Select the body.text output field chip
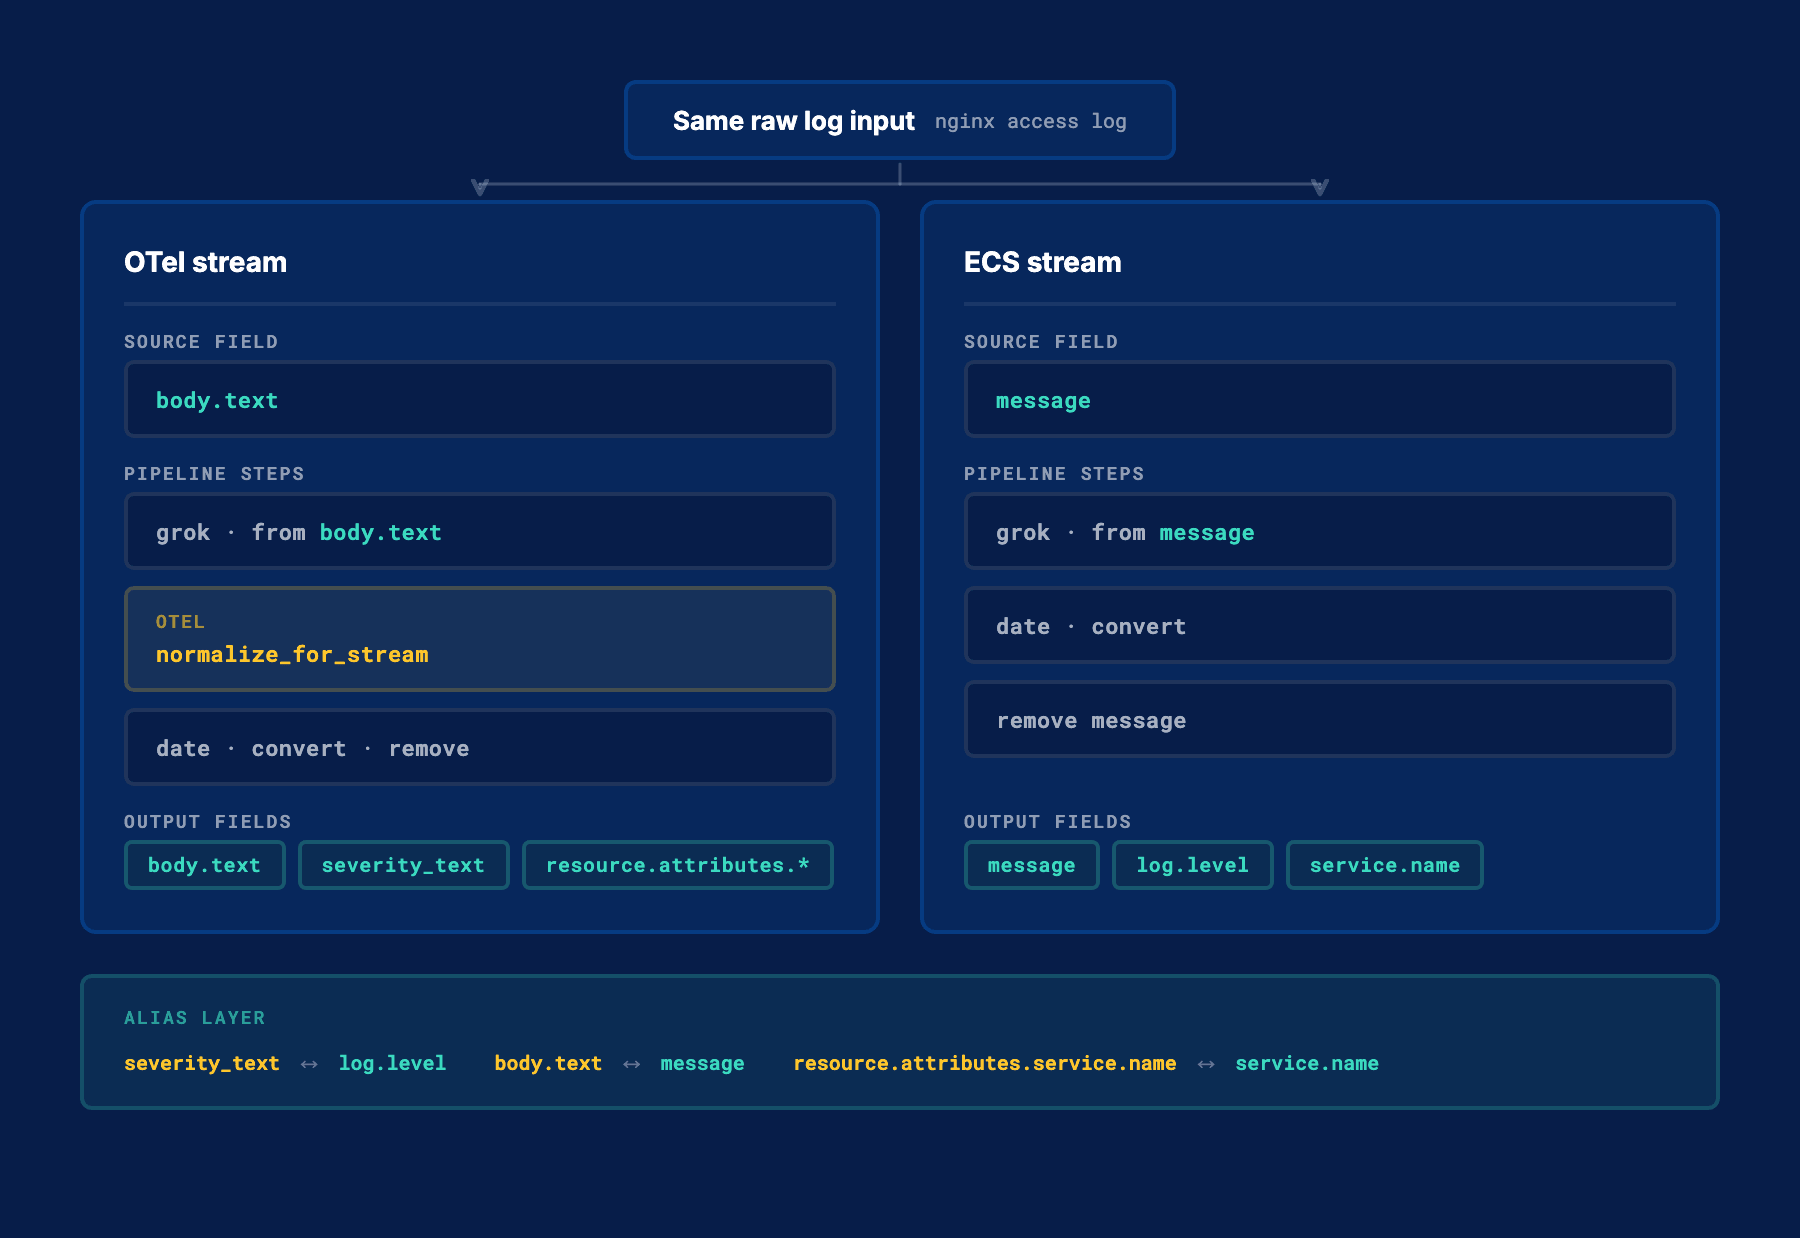The width and height of the screenshot is (1800, 1238). coord(204,865)
